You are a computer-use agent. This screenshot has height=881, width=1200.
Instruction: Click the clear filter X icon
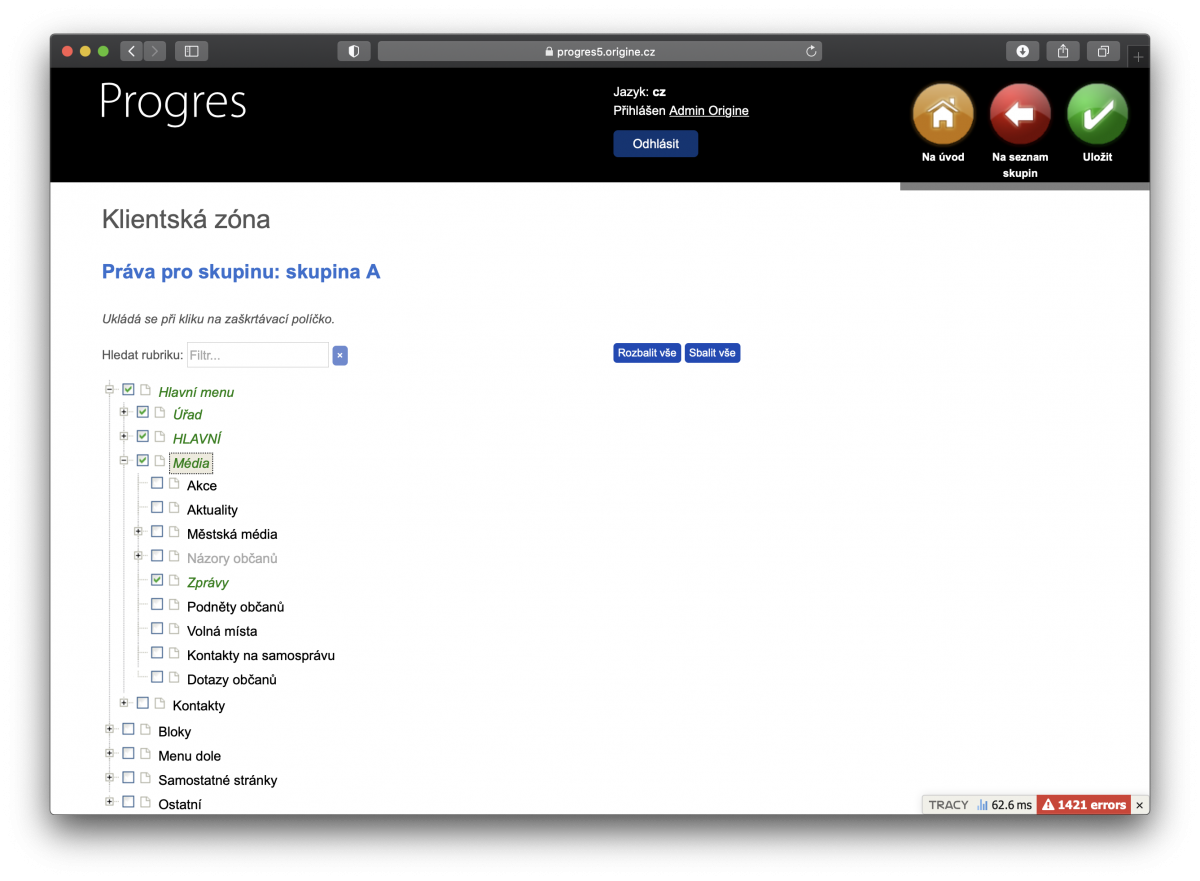point(340,355)
